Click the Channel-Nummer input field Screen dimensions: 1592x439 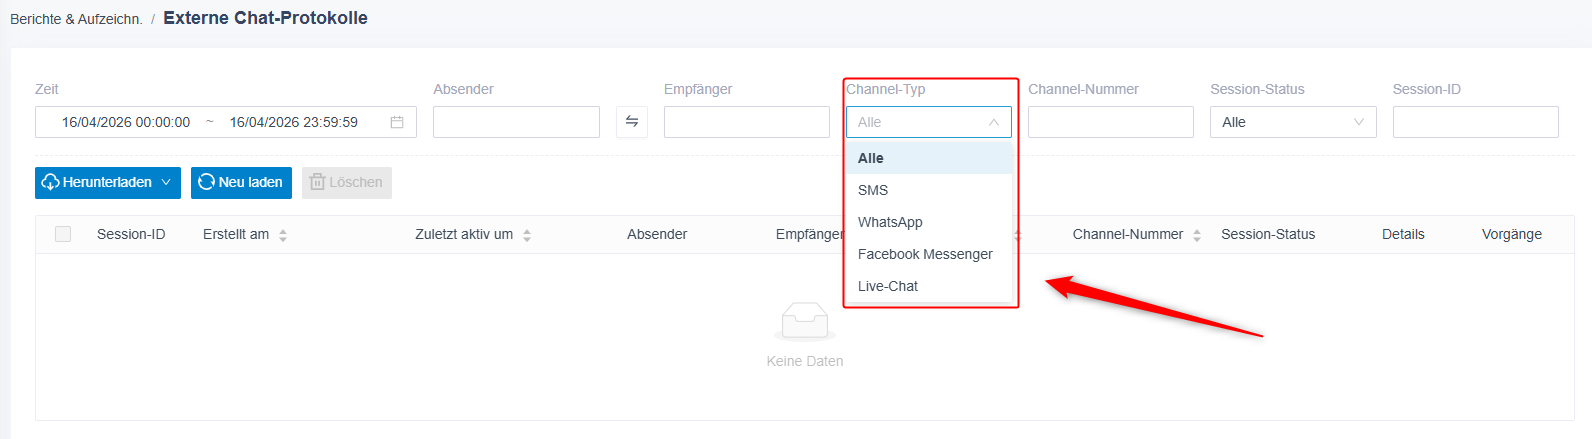tap(1111, 122)
